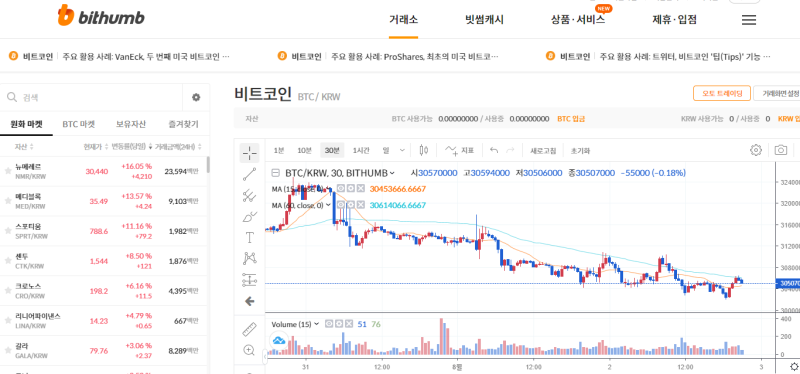Select the trend line drawing tool
Image resolution: width=800 pixels, height=374 pixels.
coord(249,174)
